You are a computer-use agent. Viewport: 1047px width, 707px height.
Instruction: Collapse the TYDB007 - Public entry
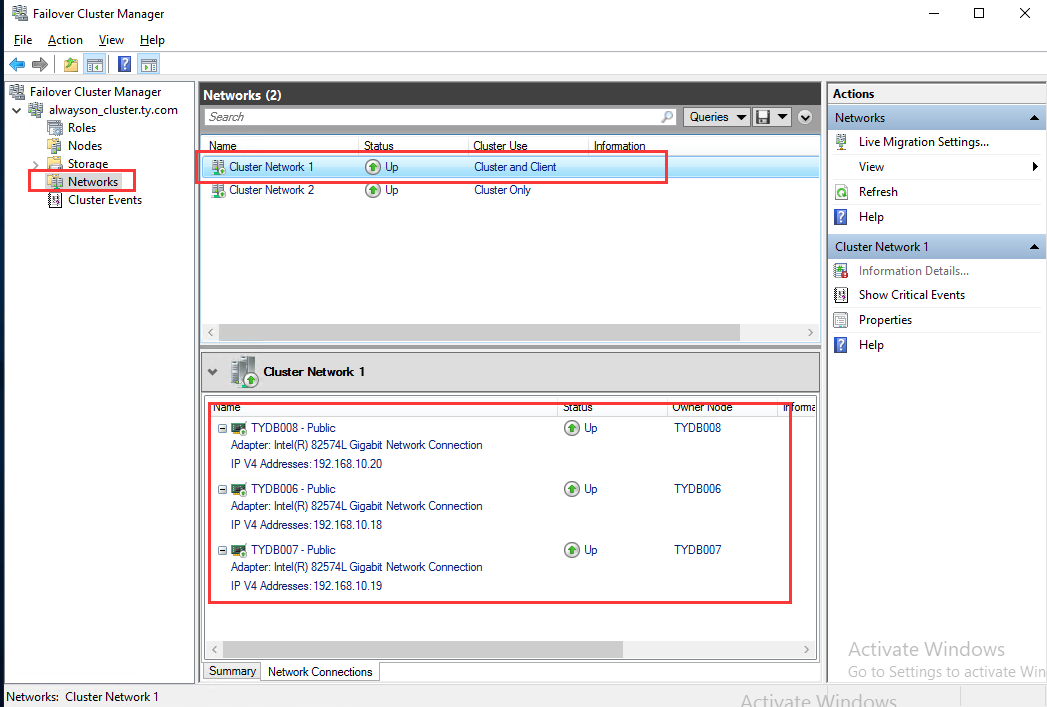tap(222, 551)
